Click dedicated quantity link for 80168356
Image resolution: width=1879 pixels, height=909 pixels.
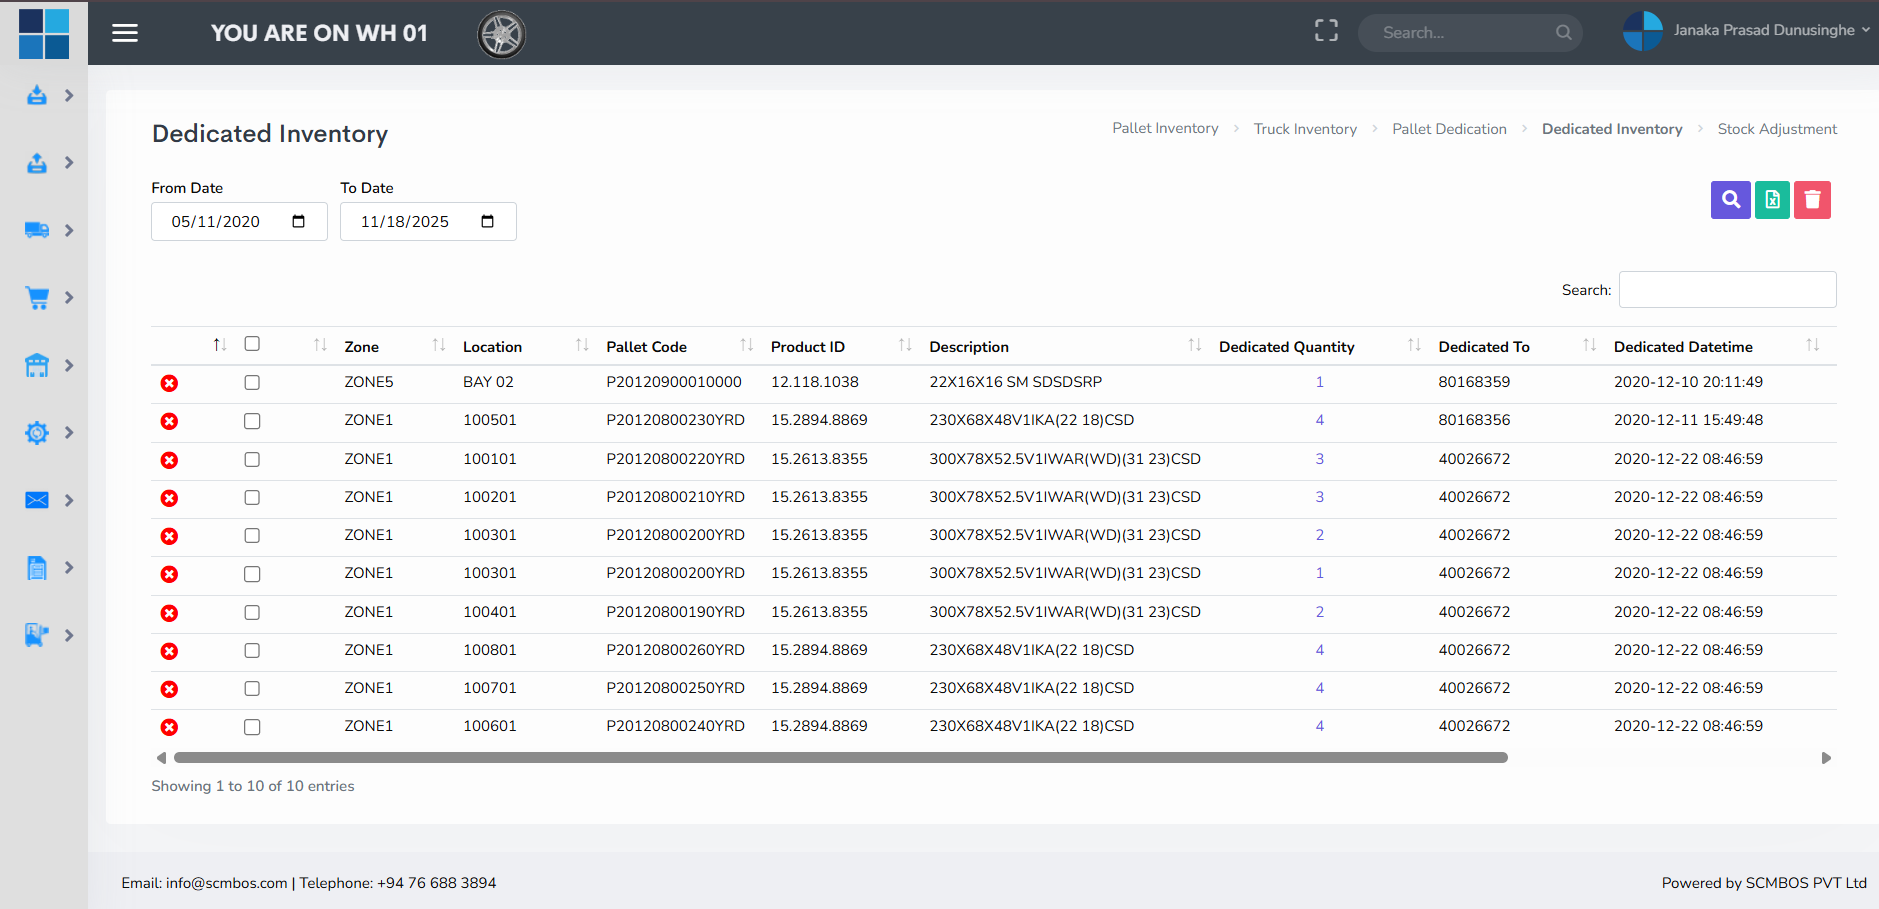[x=1319, y=421]
